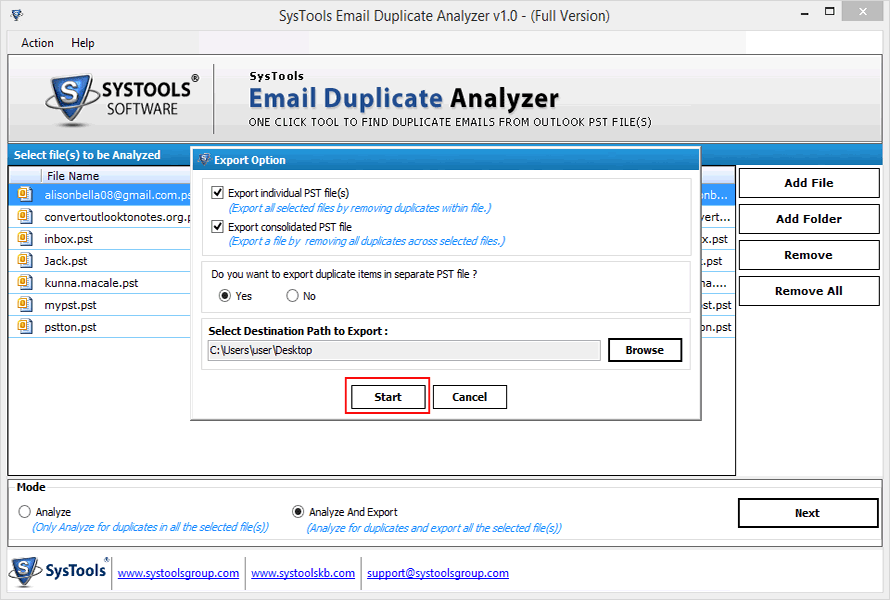Click the Next button
The height and width of the screenshot is (600, 890).
pos(808,513)
